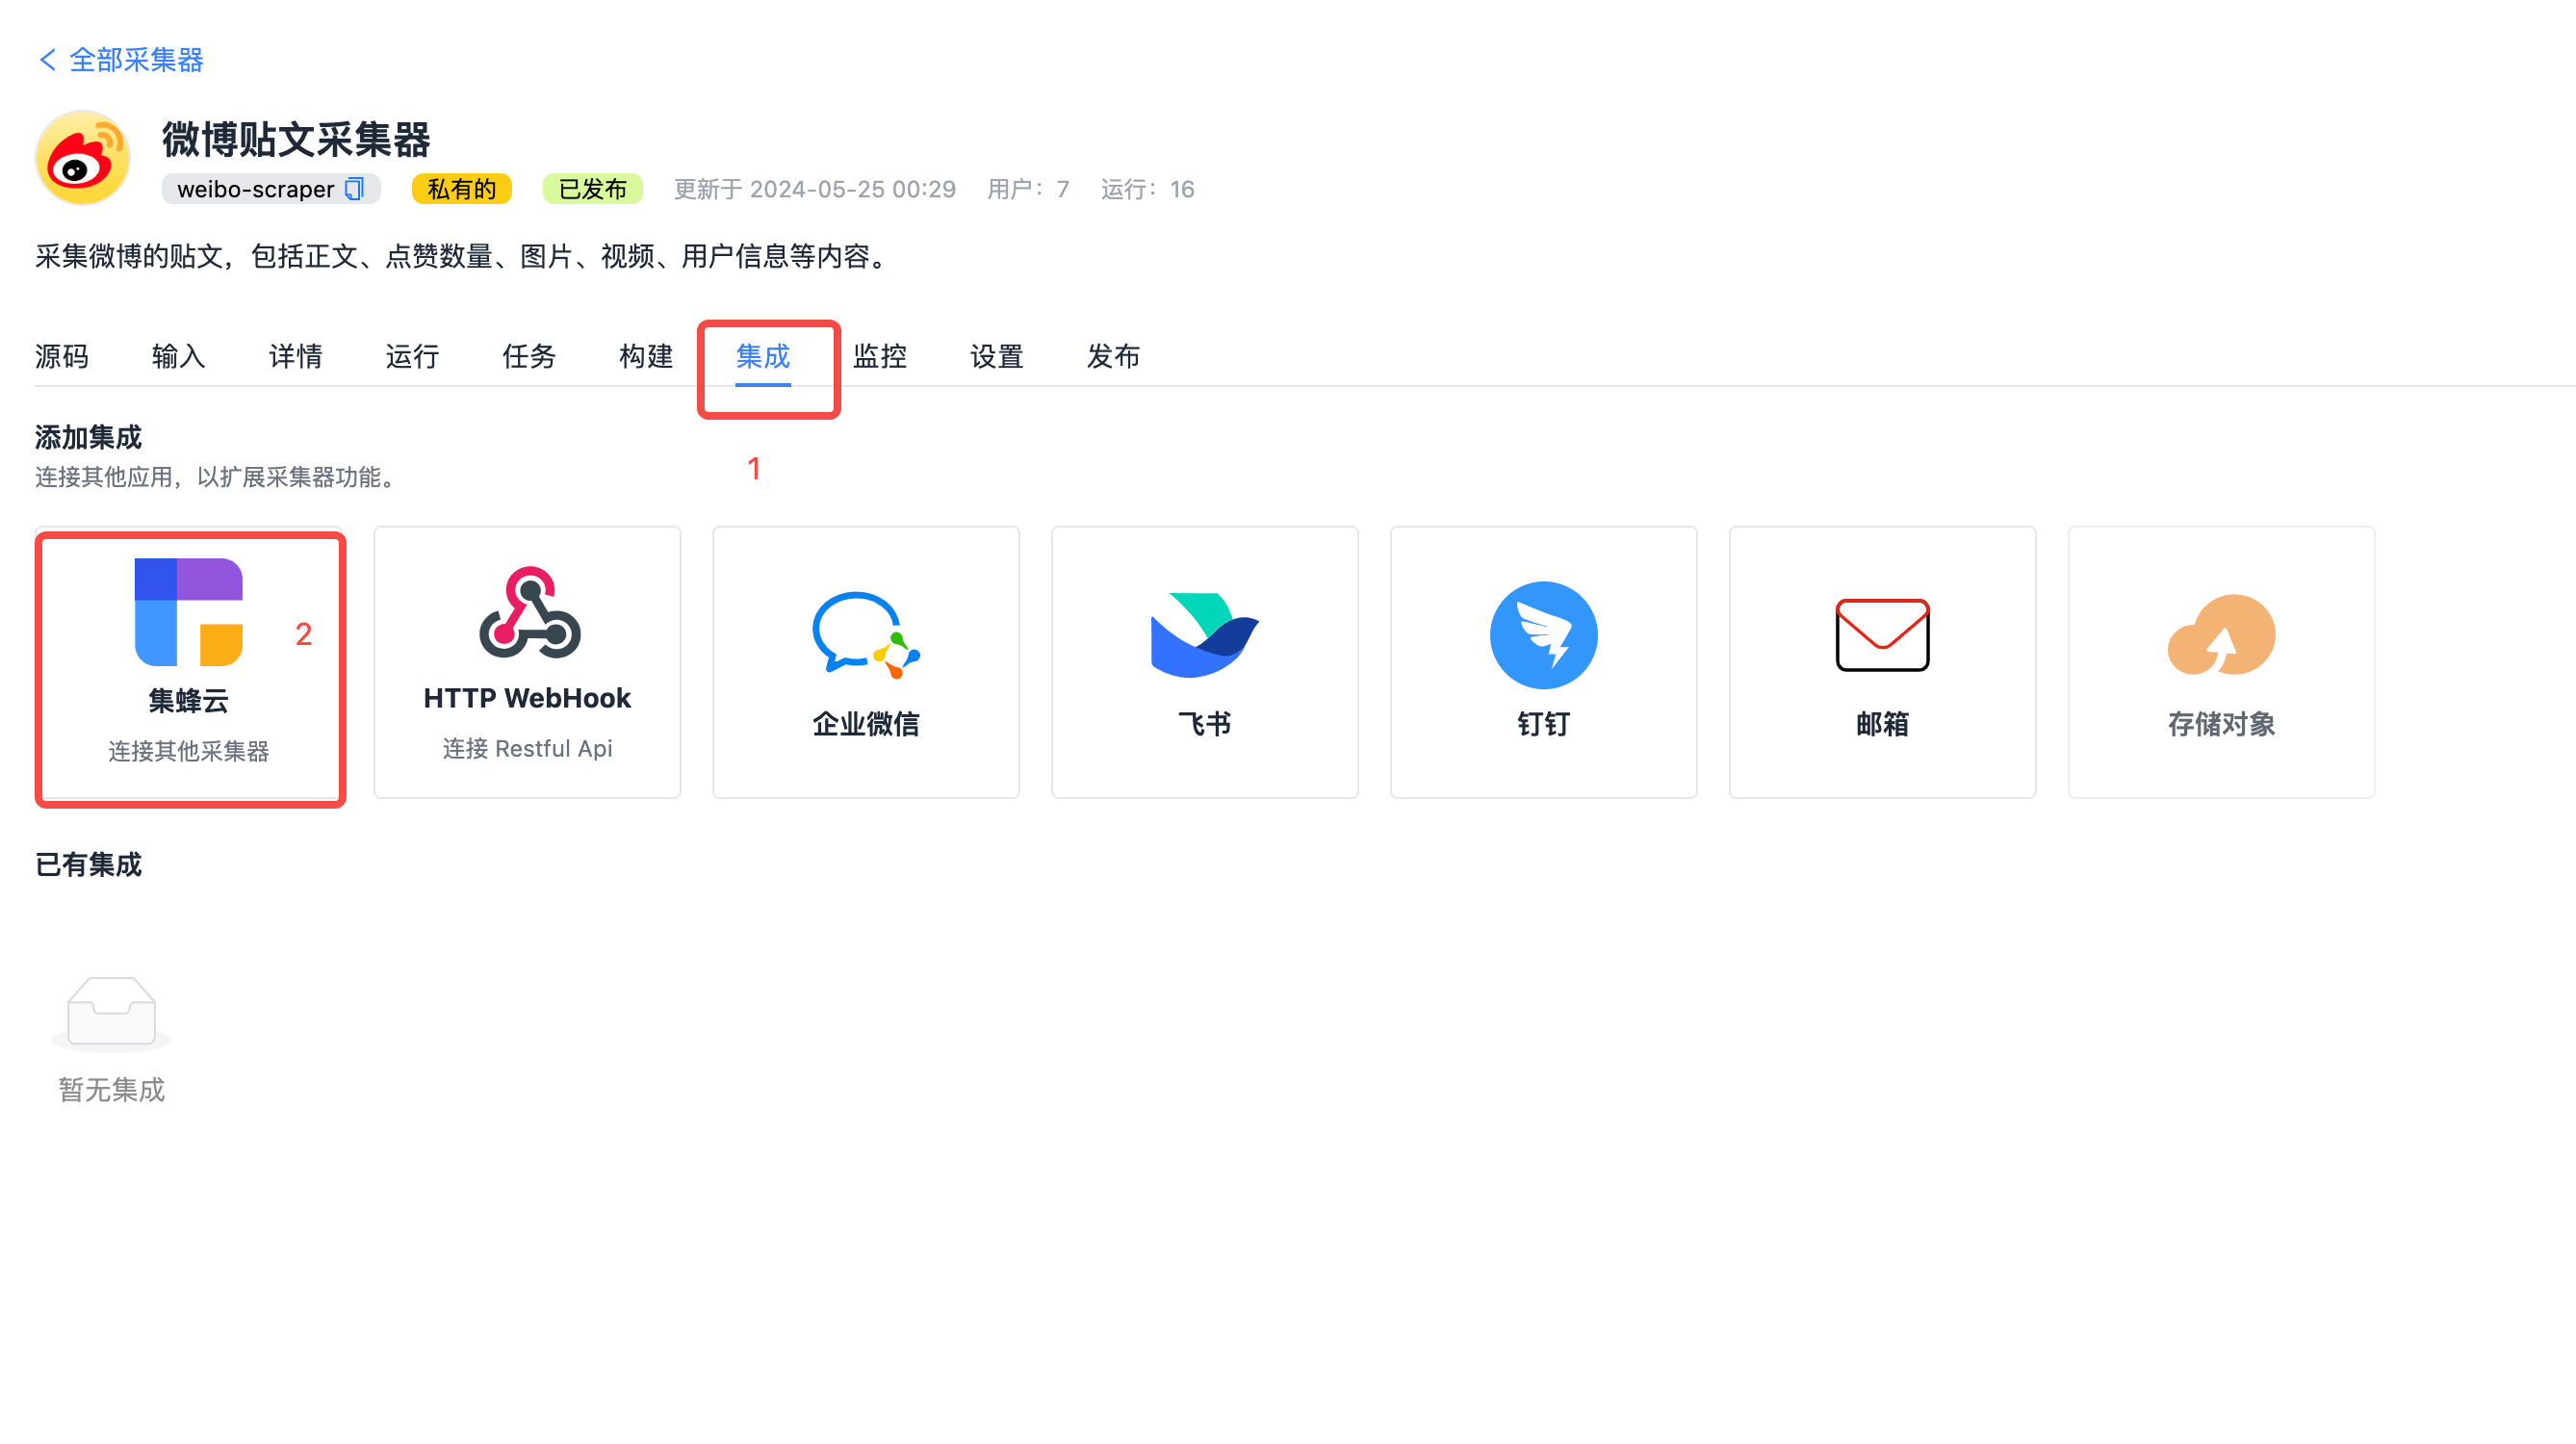Click the 用户：7 count
The width and height of the screenshot is (2576, 1444).
[1029, 189]
